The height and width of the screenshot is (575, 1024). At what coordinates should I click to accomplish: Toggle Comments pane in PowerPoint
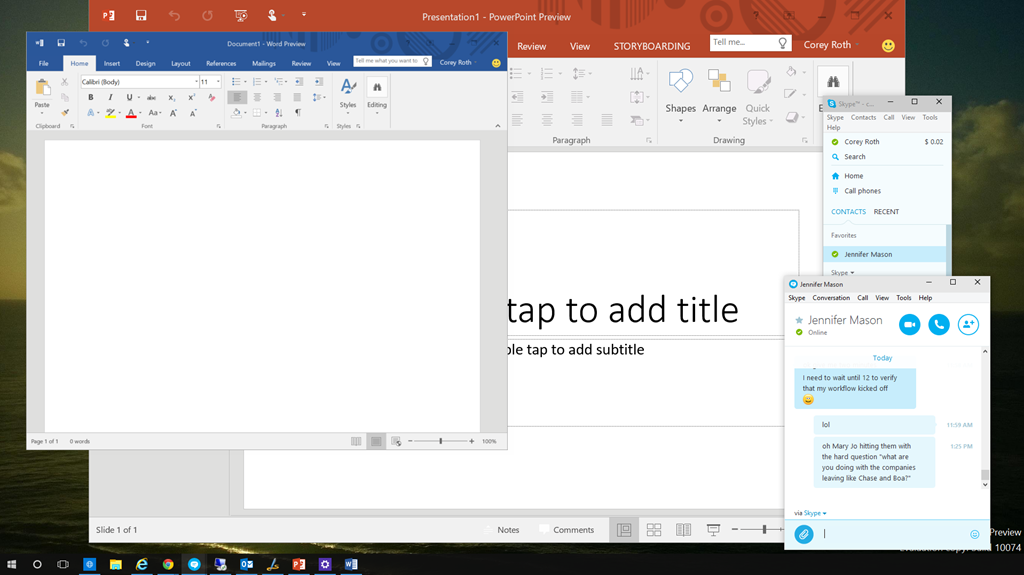[x=567, y=530]
